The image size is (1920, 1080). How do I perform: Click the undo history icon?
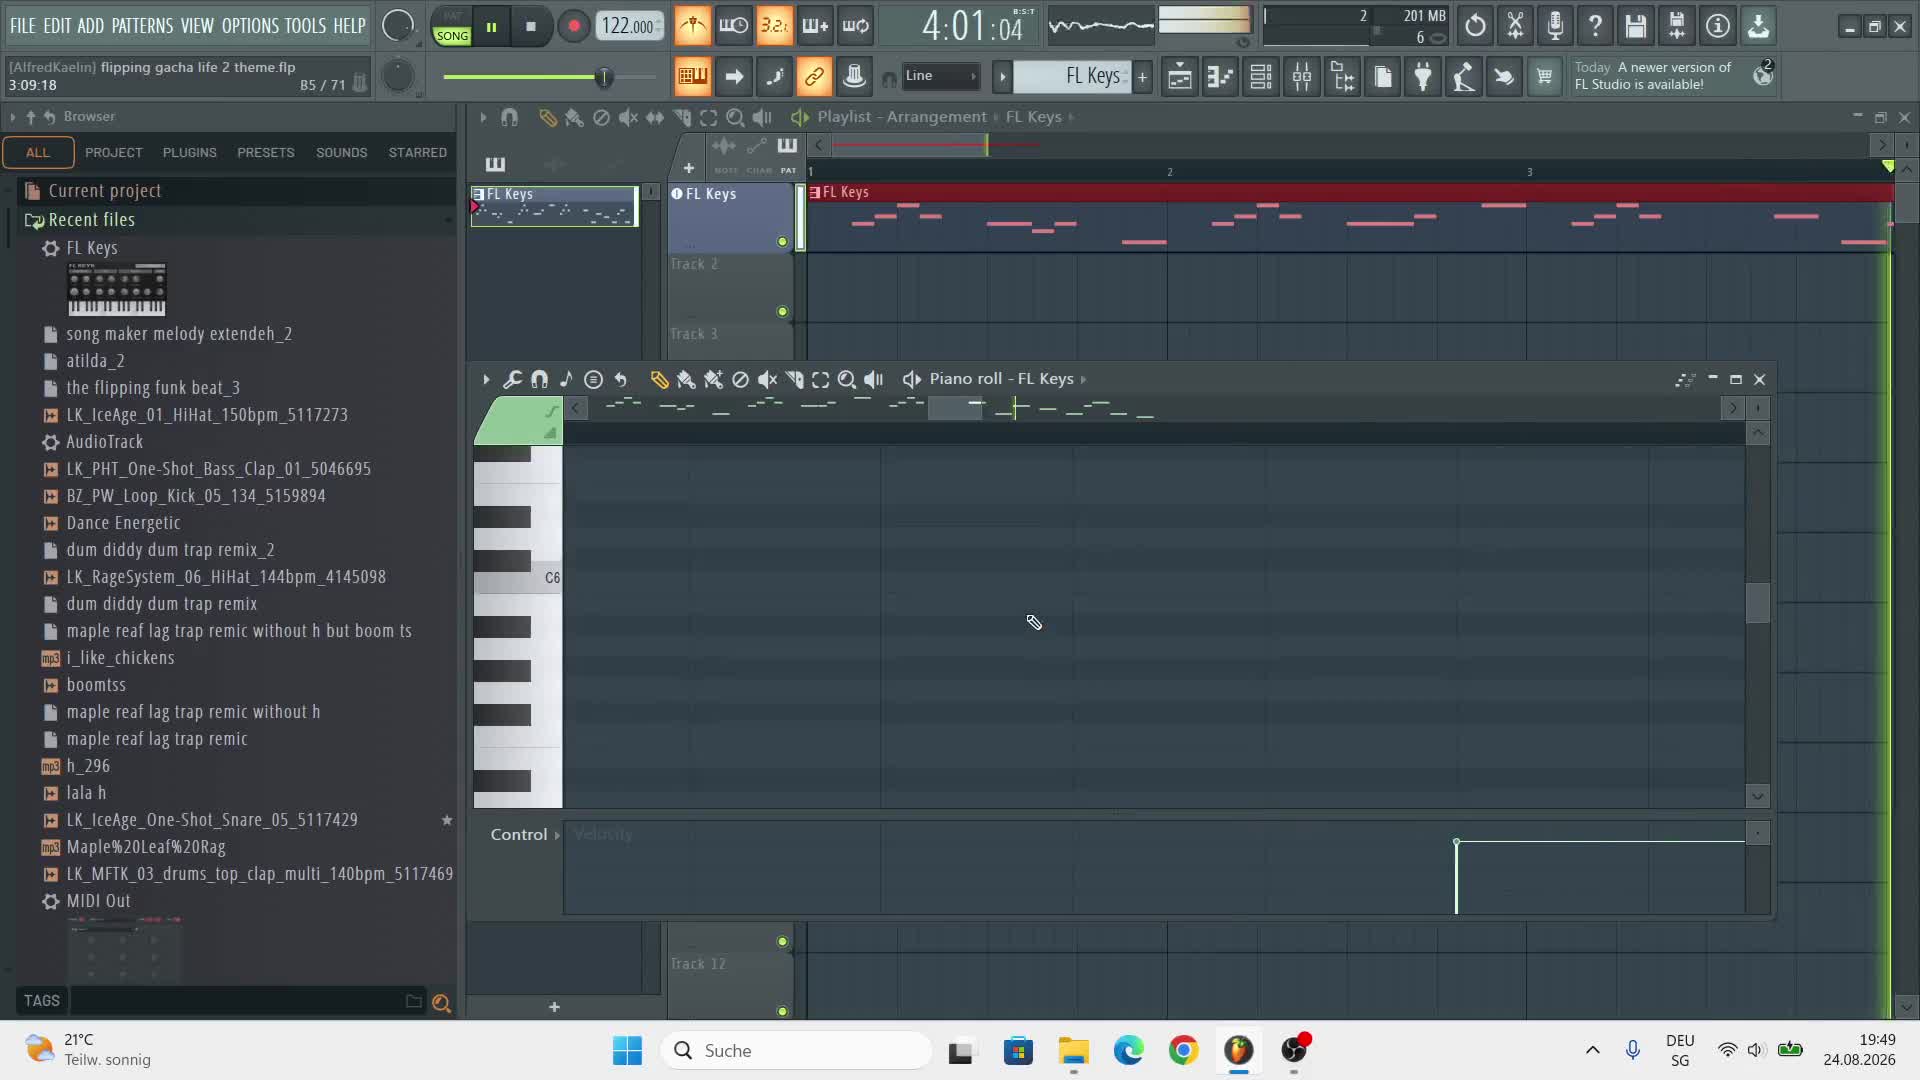pos(1475,26)
